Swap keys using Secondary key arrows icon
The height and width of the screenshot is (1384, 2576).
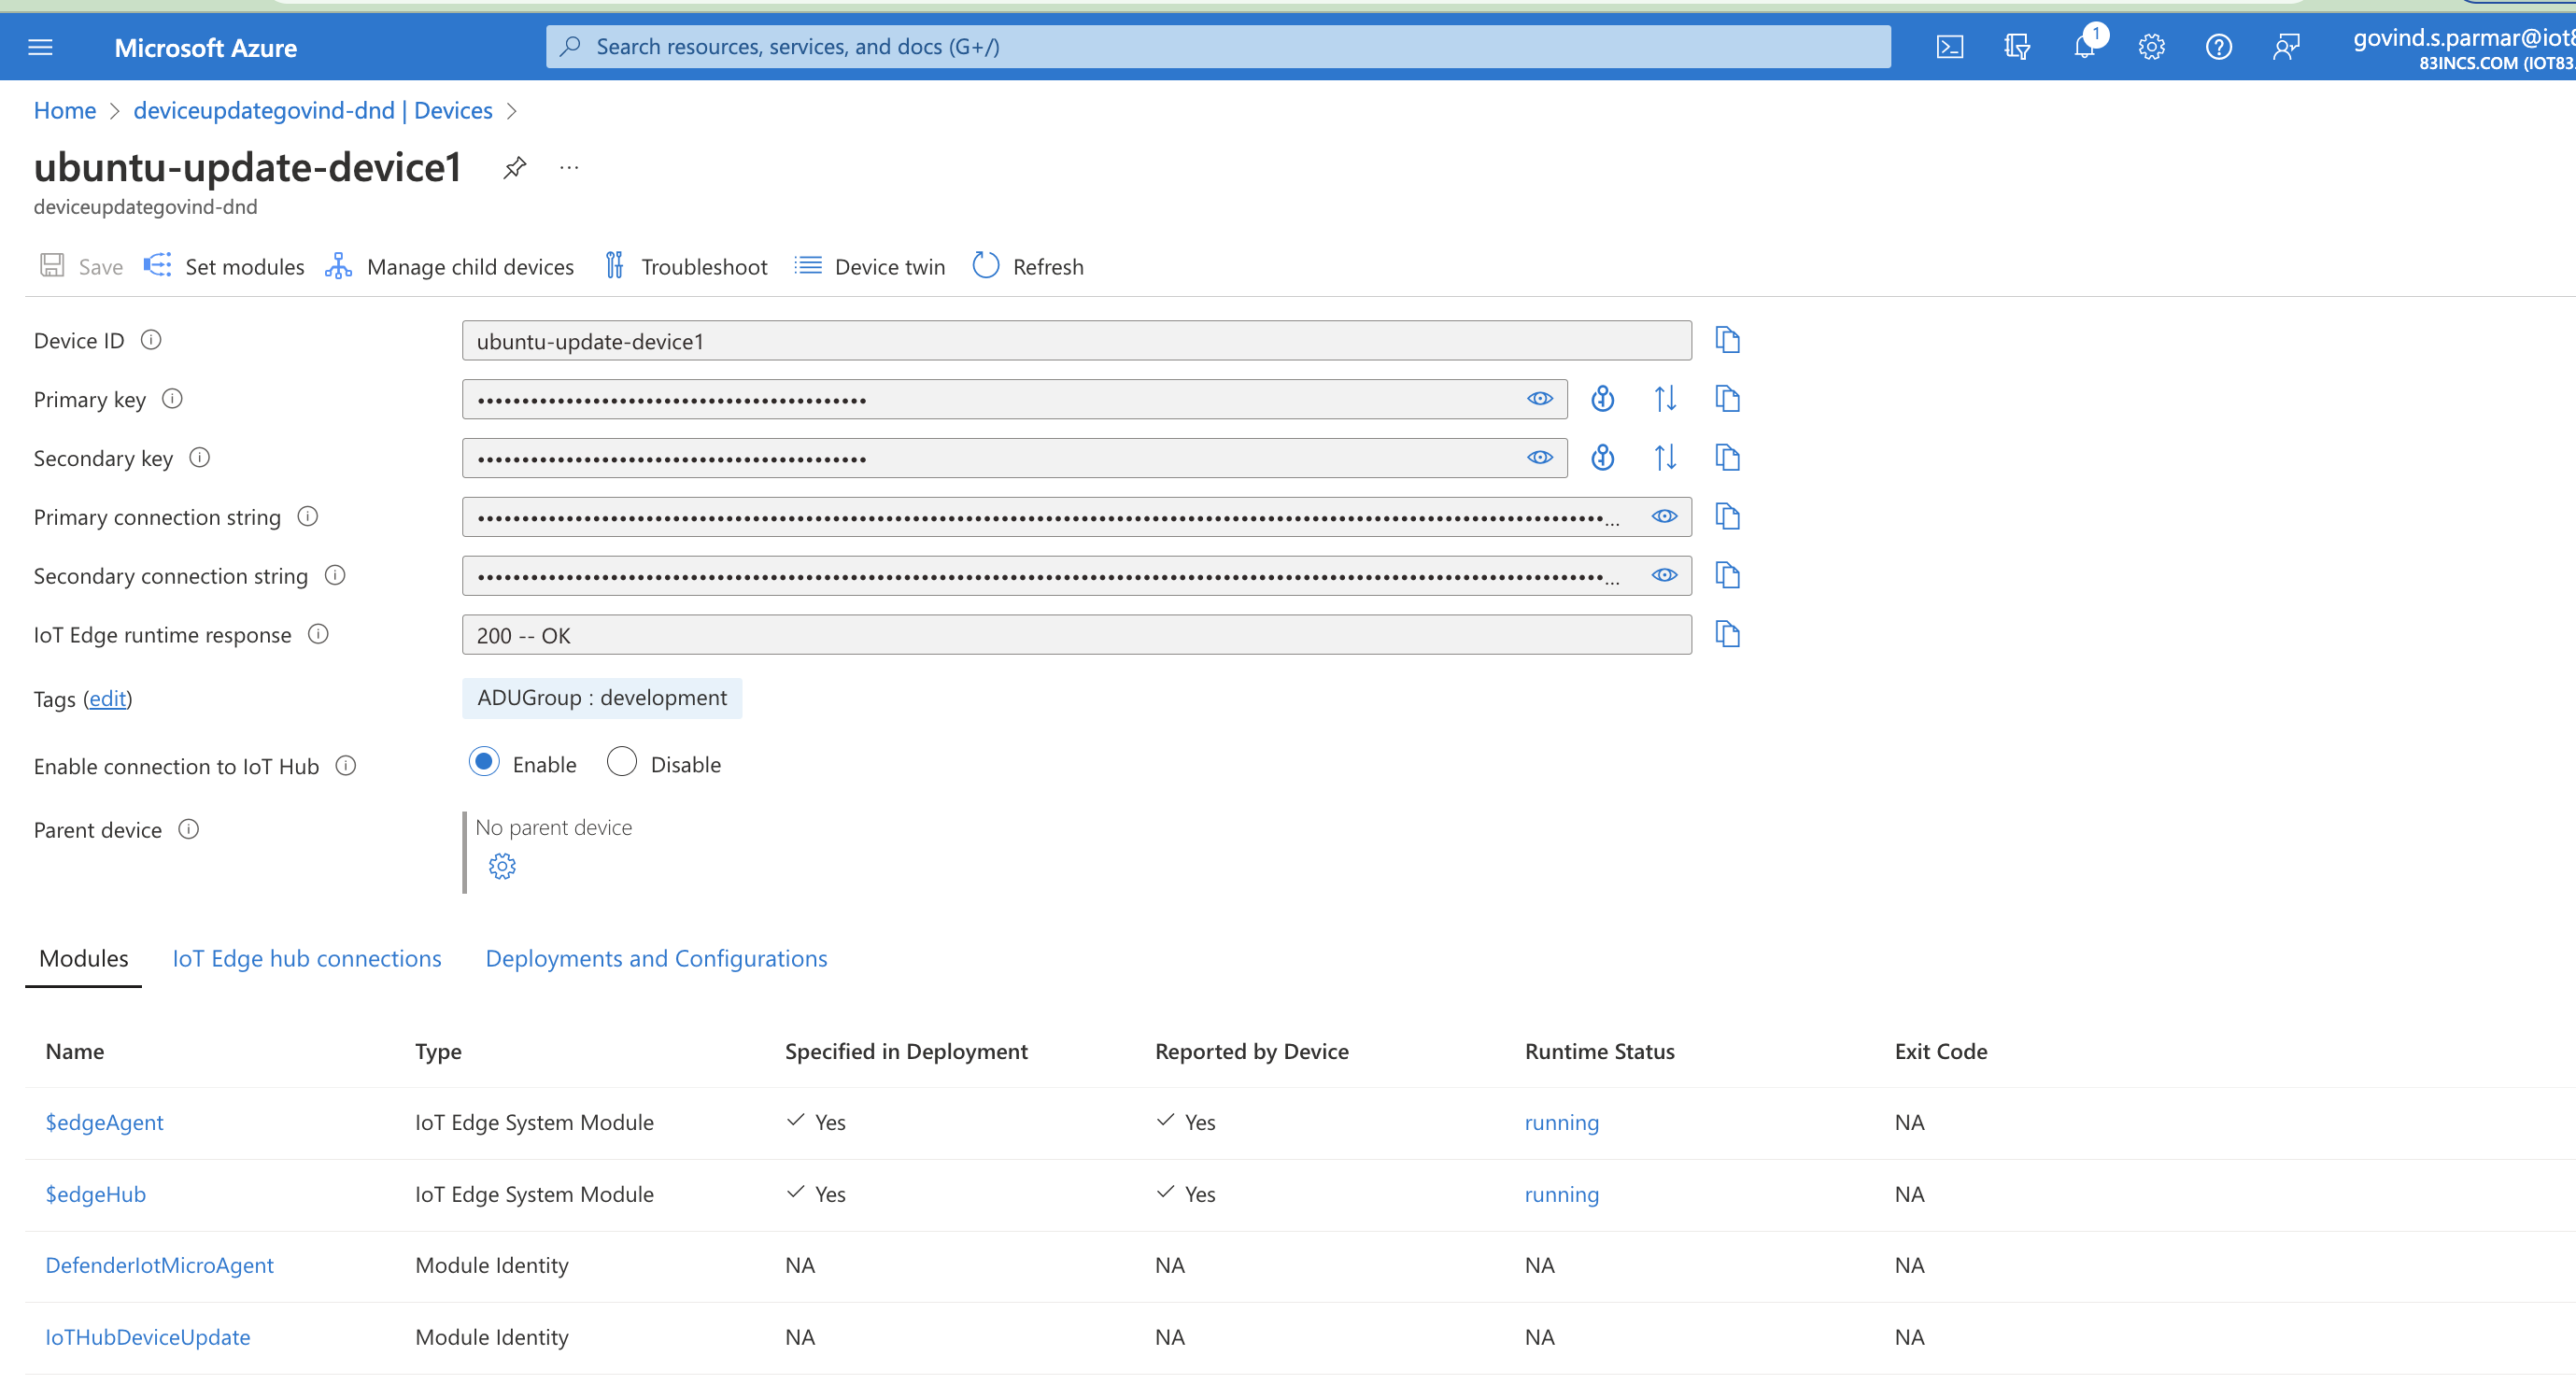(x=1665, y=458)
